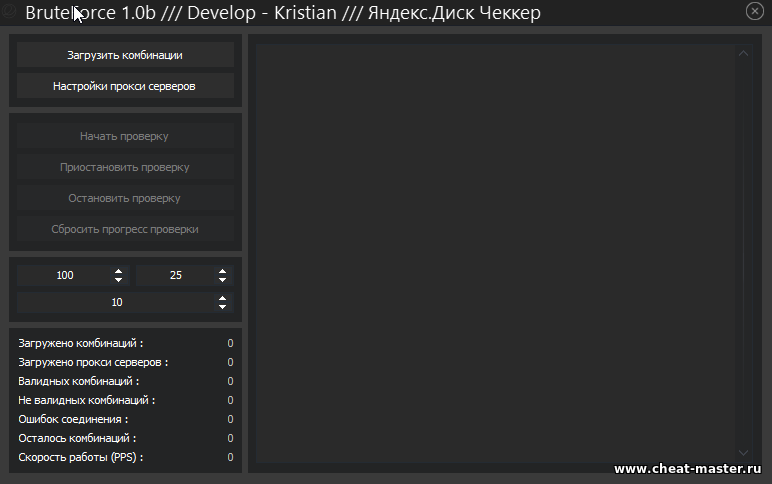Close the BruteForce window

[754, 11]
